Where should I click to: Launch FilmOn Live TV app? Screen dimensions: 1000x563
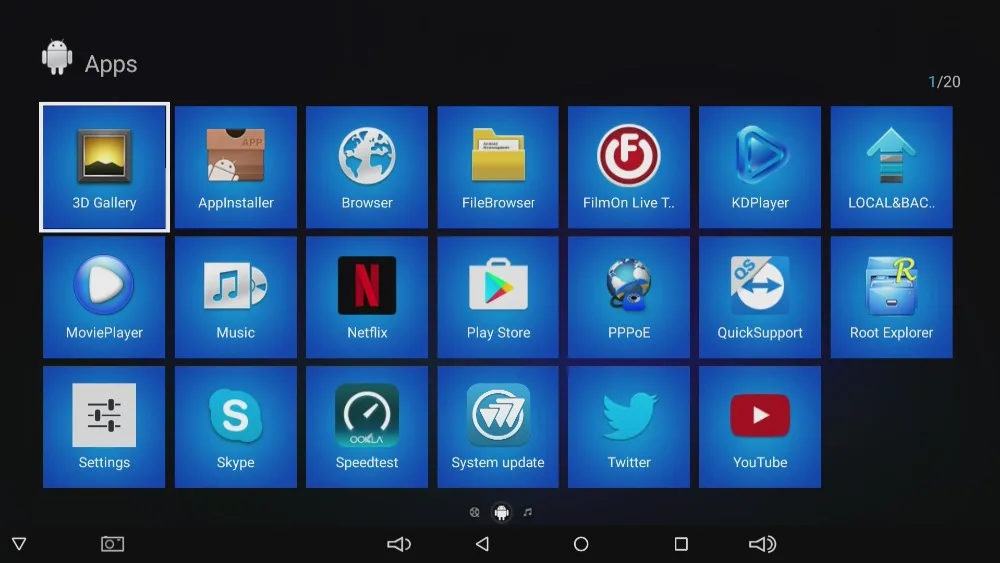tap(629, 167)
